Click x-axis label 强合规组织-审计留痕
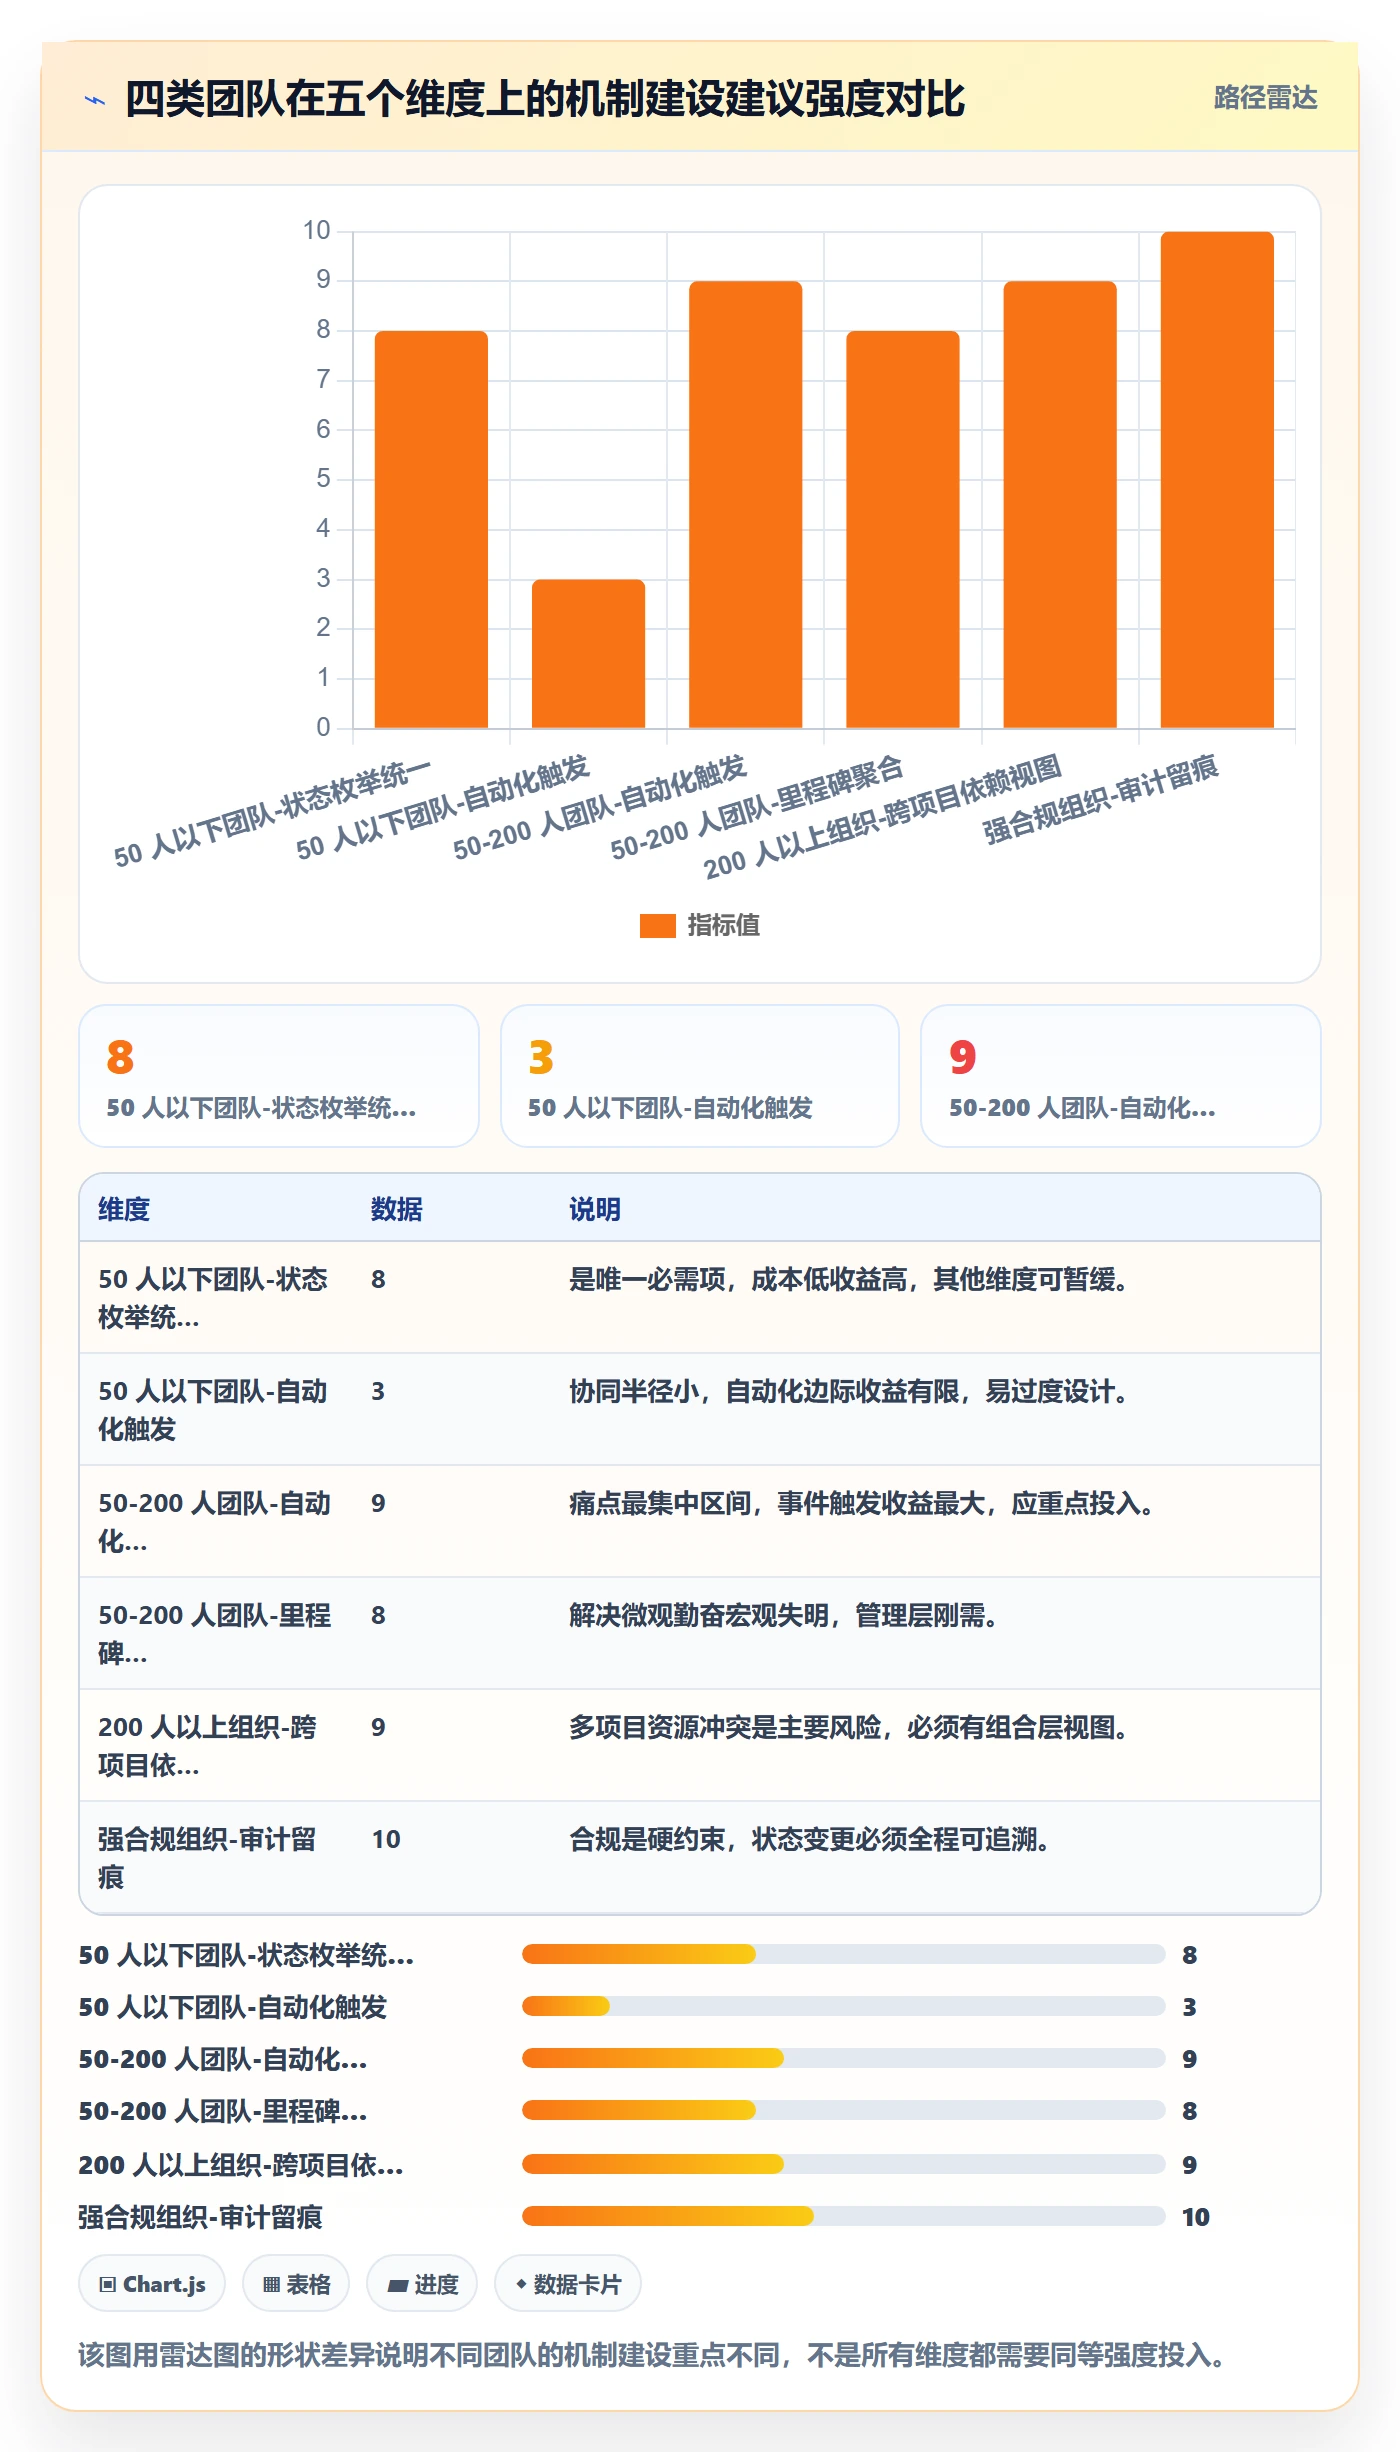Viewport: 1400px width, 2452px height. pyautogui.click(x=1100, y=799)
